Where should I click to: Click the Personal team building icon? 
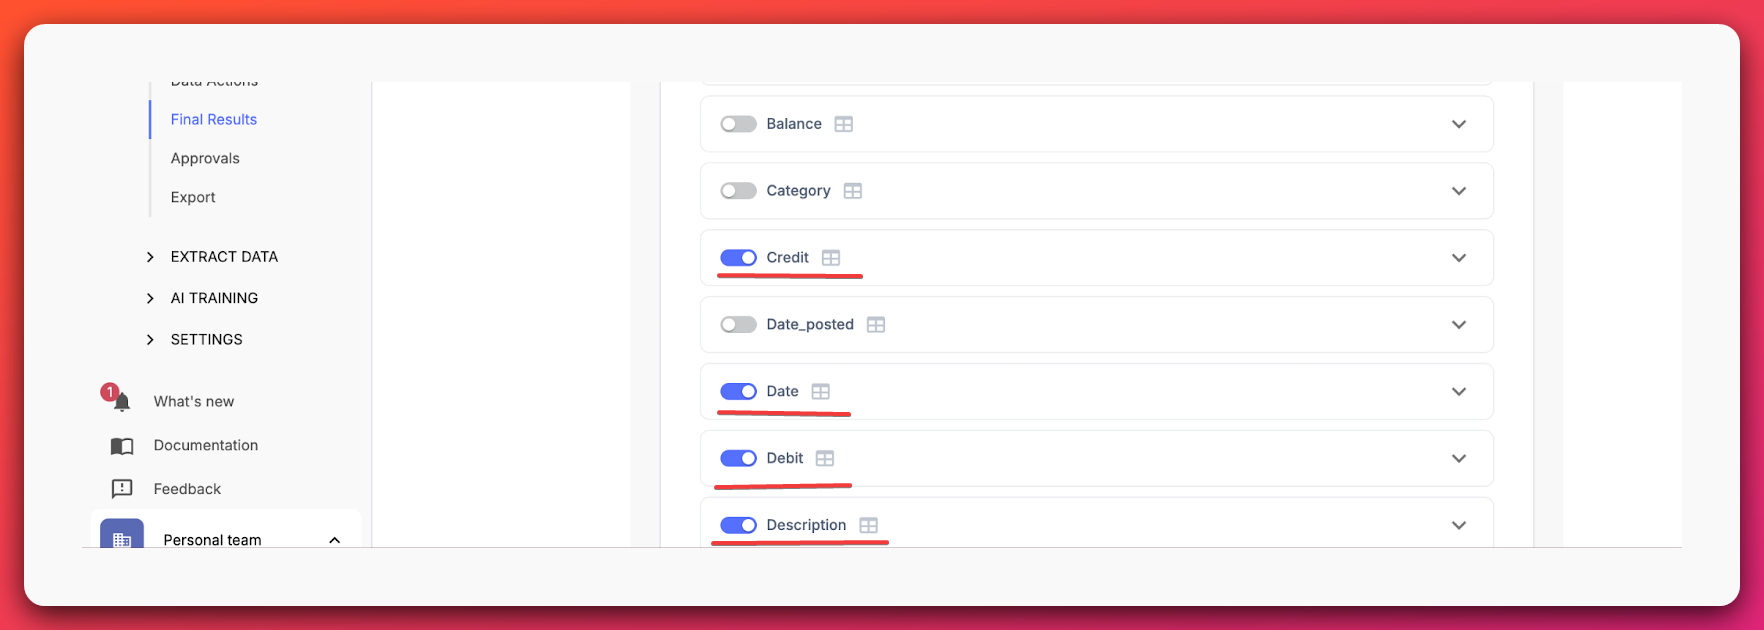click(121, 539)
